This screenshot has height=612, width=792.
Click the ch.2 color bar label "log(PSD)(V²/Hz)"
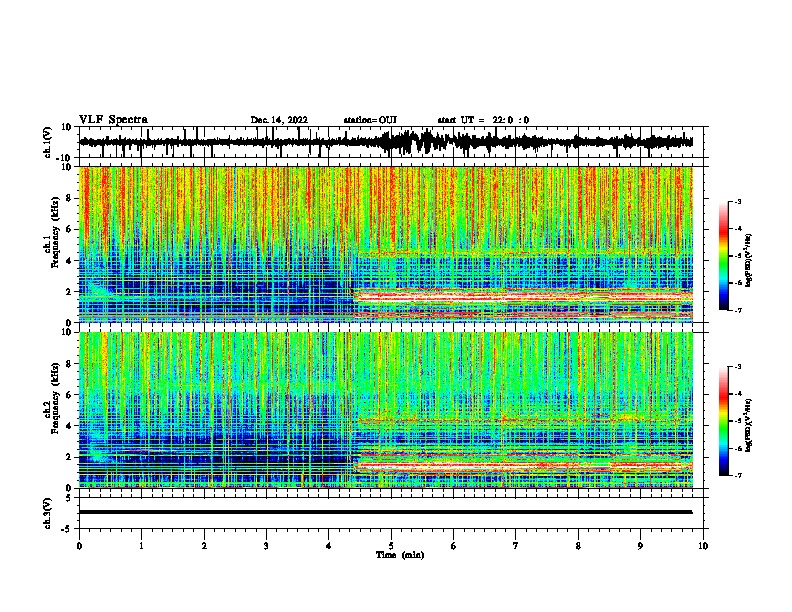pyautogui.click(x=748, y=425)
